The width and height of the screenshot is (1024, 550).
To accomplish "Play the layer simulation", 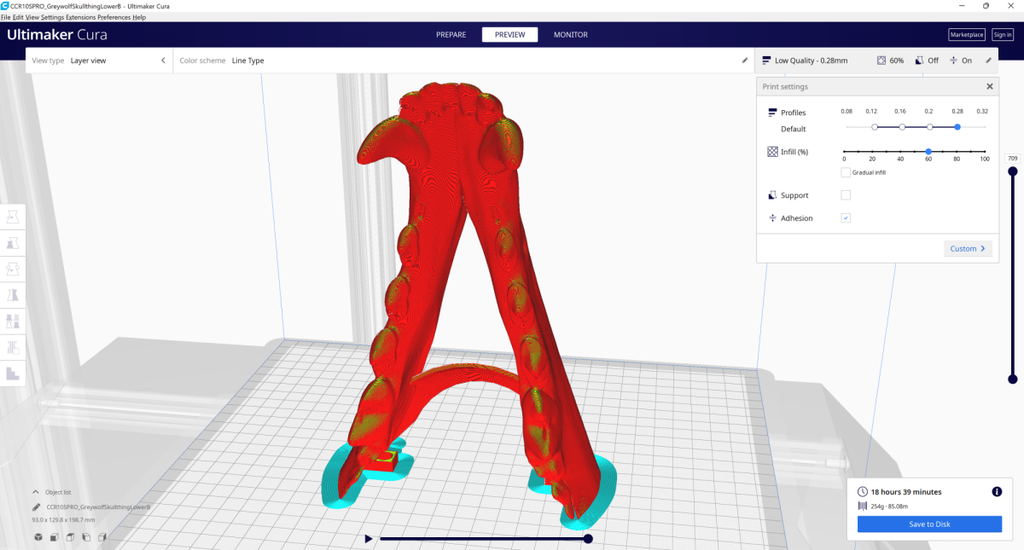I will point(368,539).
